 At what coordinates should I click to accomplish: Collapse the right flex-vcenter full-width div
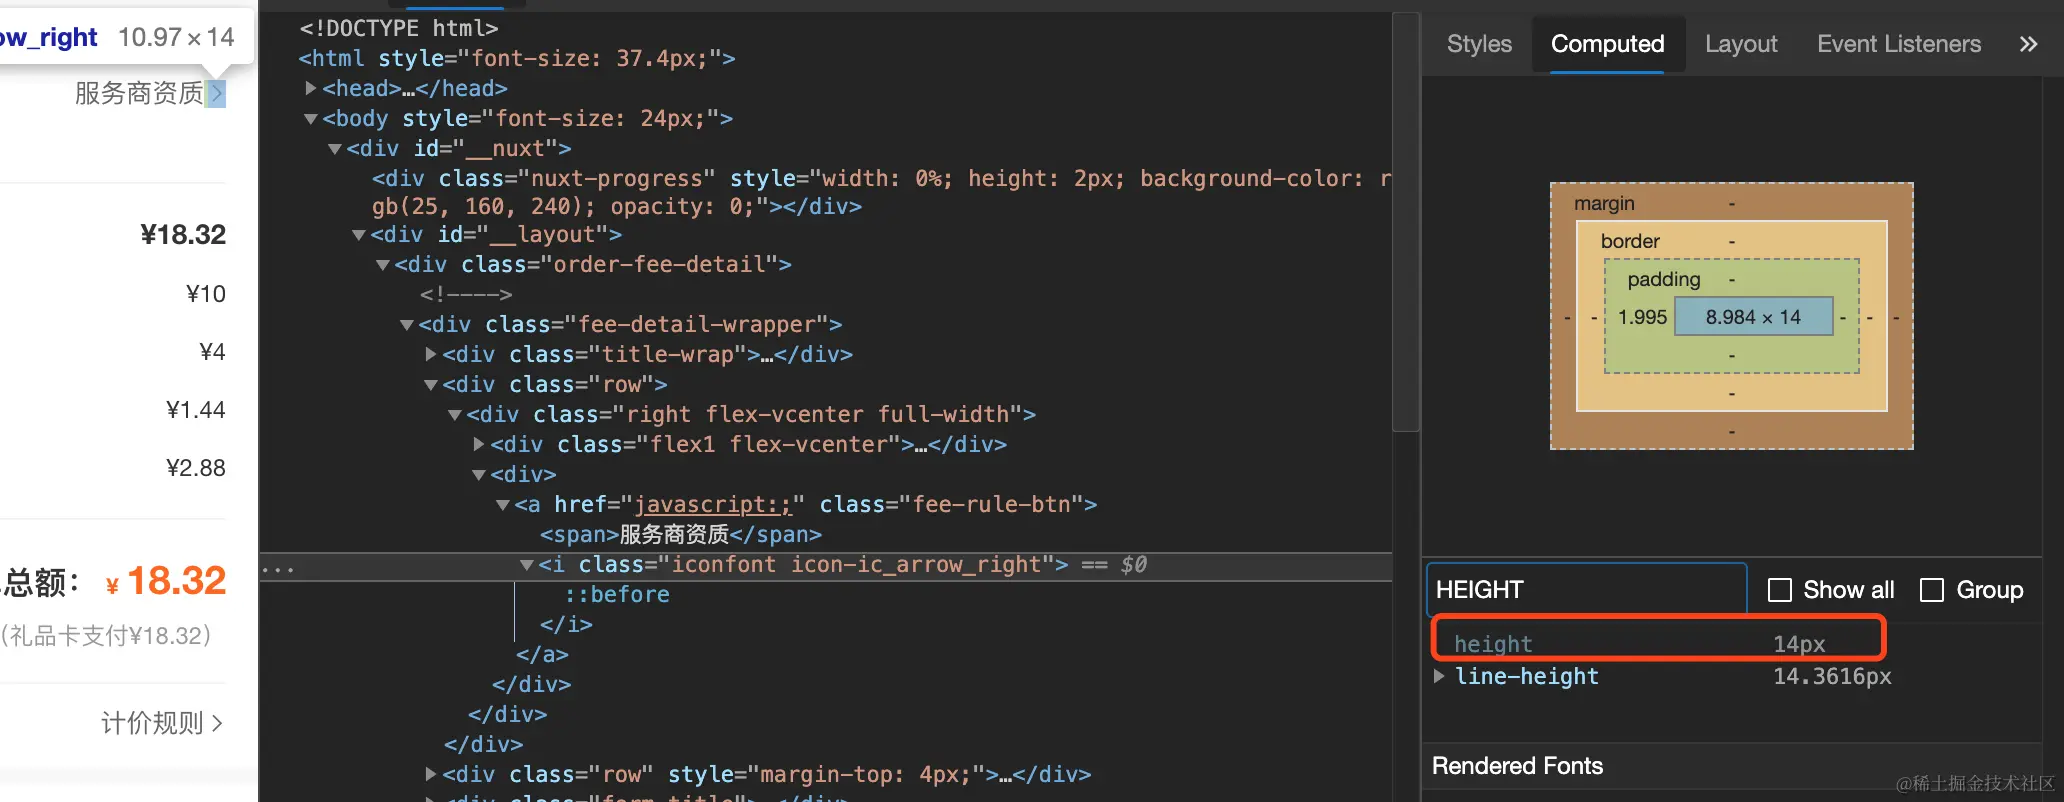pyautogui.click(x=455, y=414)
